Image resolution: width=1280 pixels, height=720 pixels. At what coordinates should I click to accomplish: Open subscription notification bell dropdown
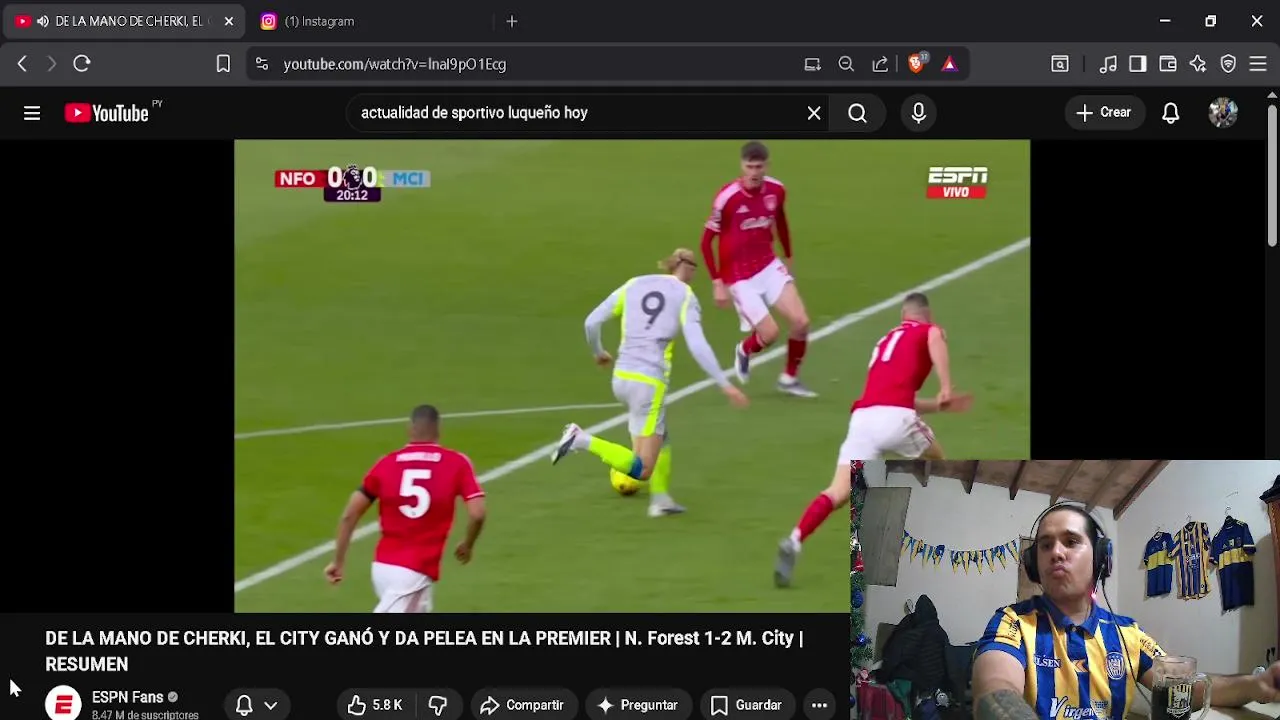(256, 705)
